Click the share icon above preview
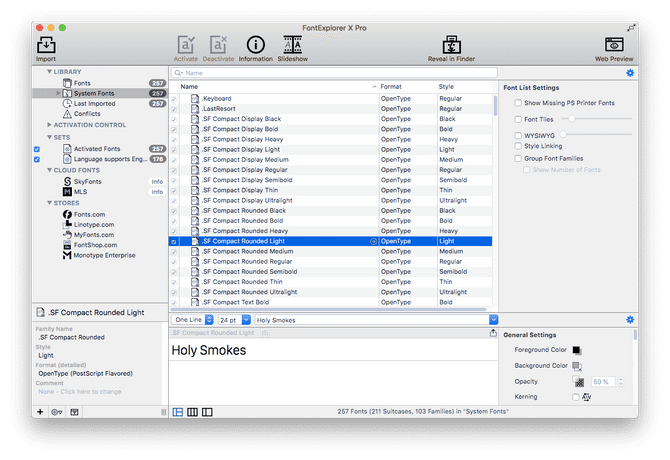The width and height of the screenshot is (670, 460). [x=493, y=333]
